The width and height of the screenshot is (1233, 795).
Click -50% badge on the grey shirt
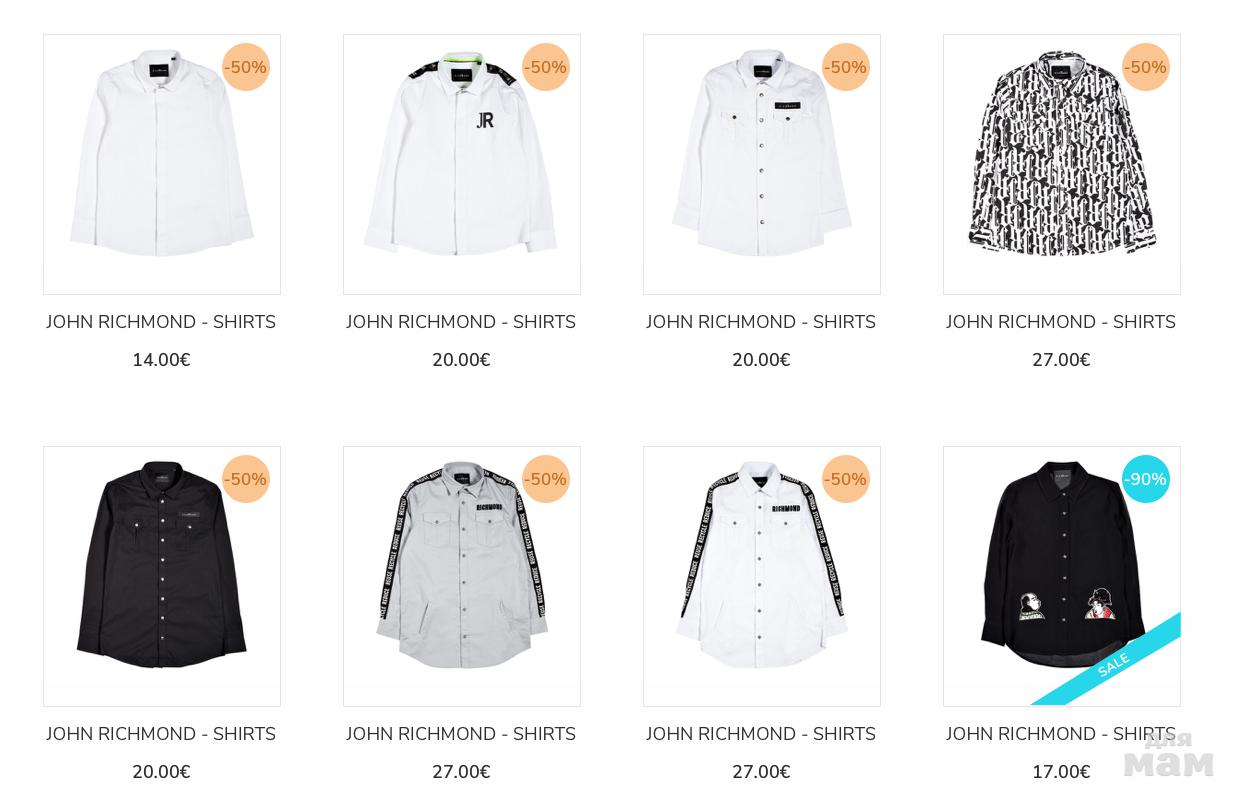(x=546, y=479)
